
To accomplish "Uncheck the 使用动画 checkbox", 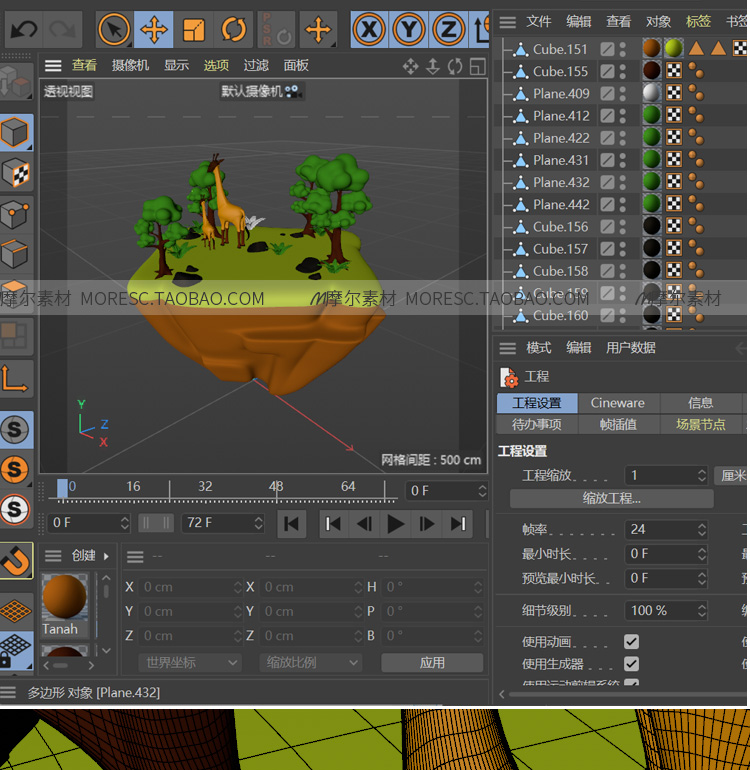I will pos(631,642).
